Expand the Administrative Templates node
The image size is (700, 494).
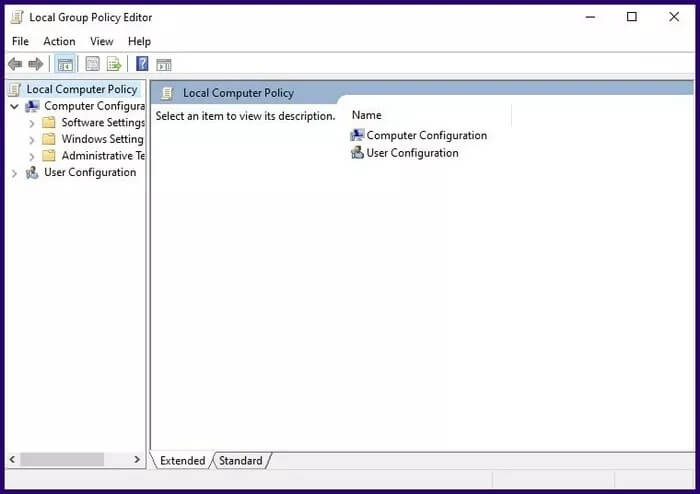click(31, 156)
